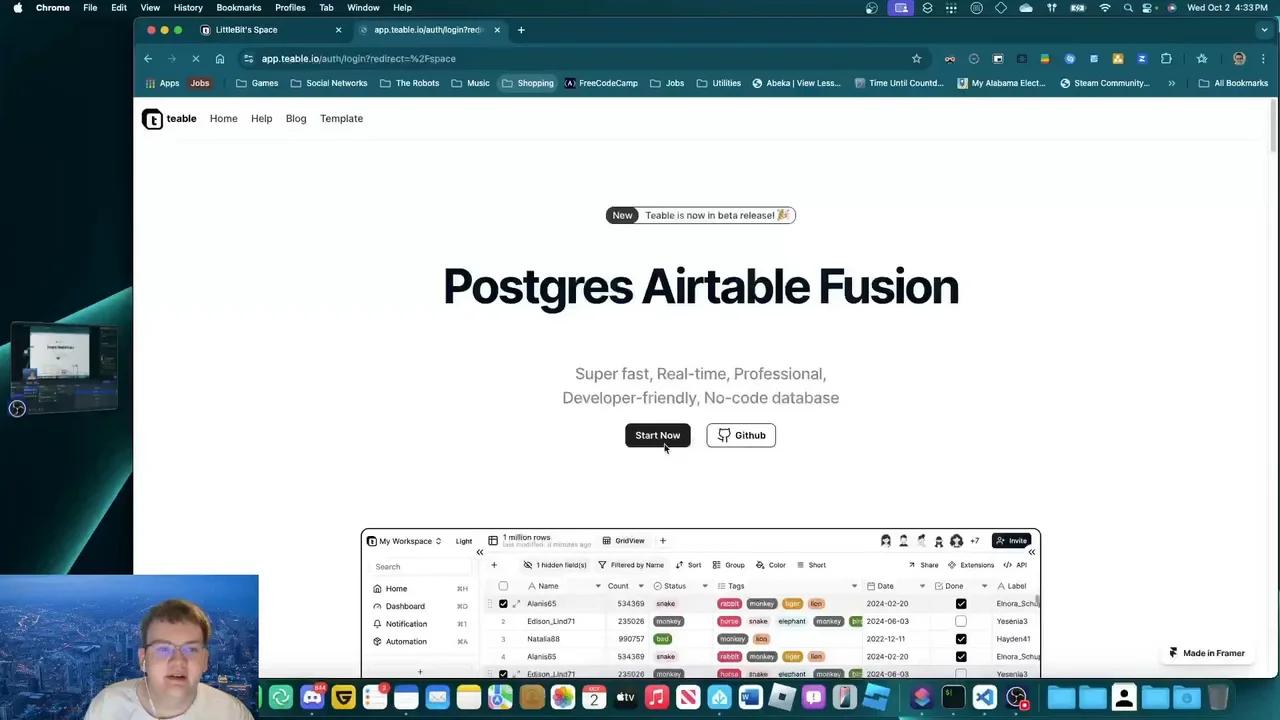Screen dimensions: 1280x720
Task: Switch to the LittleBit's Space tab
Action: pyautogui.click(x=269, y=30)
